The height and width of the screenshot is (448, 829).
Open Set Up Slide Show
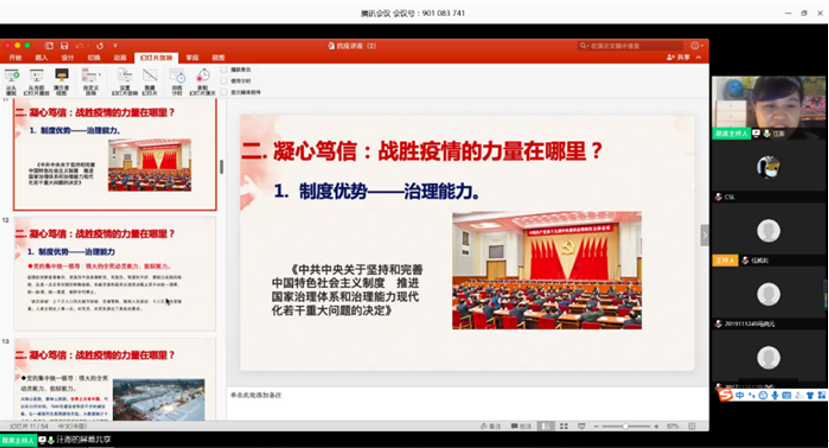[x=124, y=81]
